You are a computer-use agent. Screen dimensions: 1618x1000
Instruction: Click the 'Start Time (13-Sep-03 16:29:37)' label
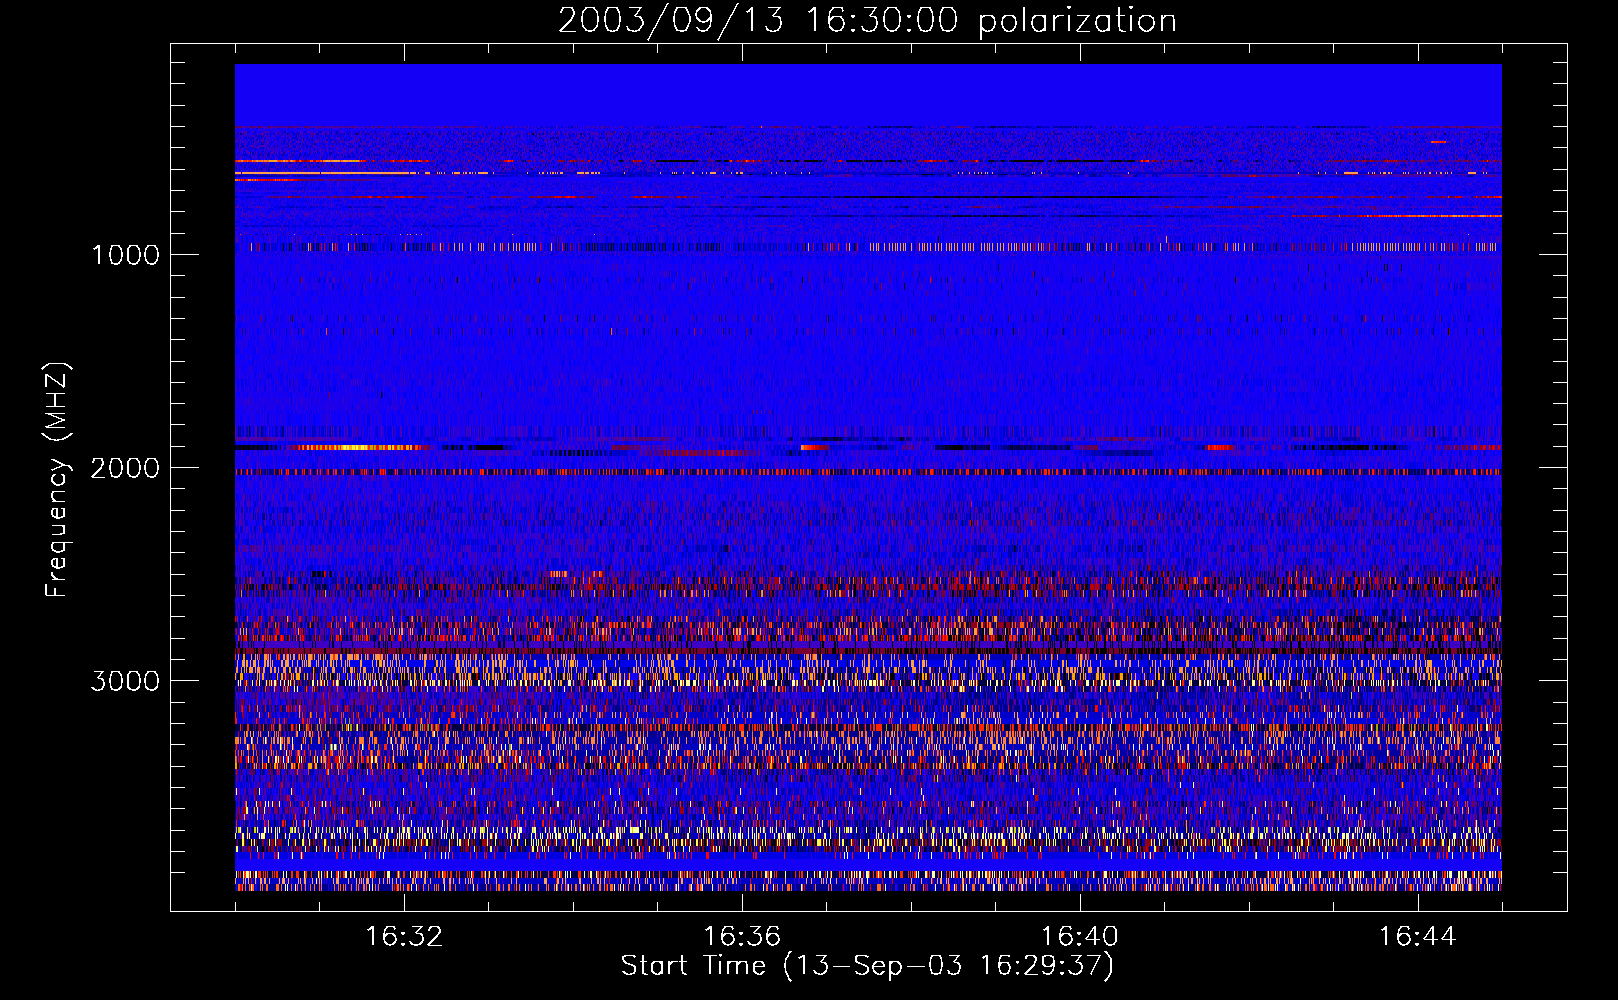pos(867,966)
